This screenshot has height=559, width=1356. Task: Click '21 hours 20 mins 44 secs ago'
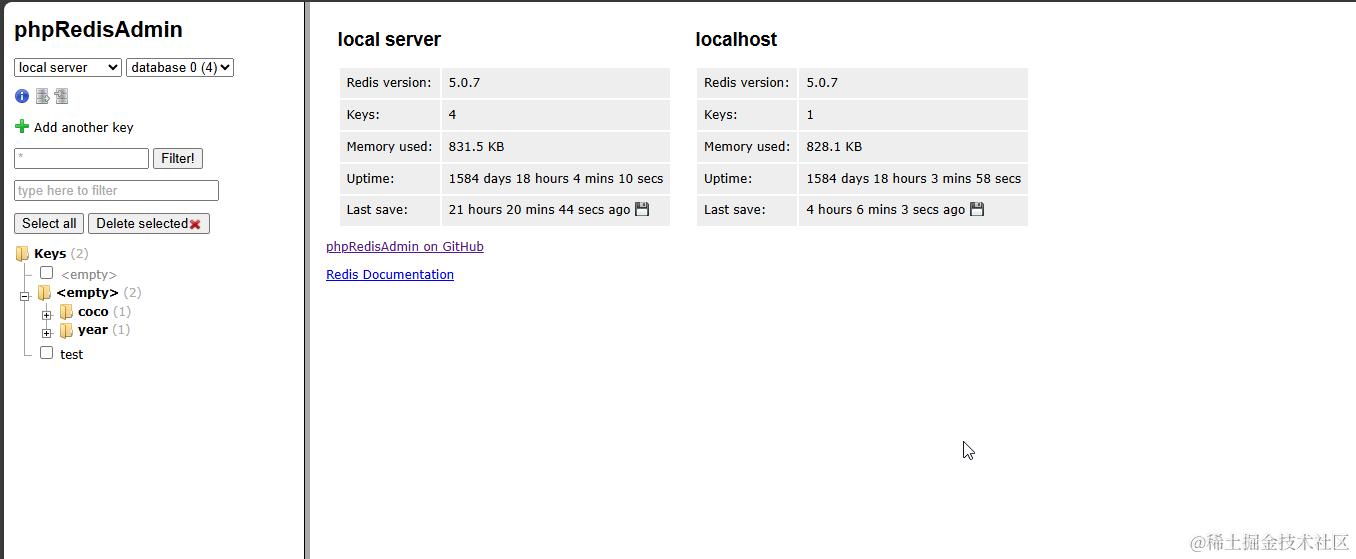(540, 209)
